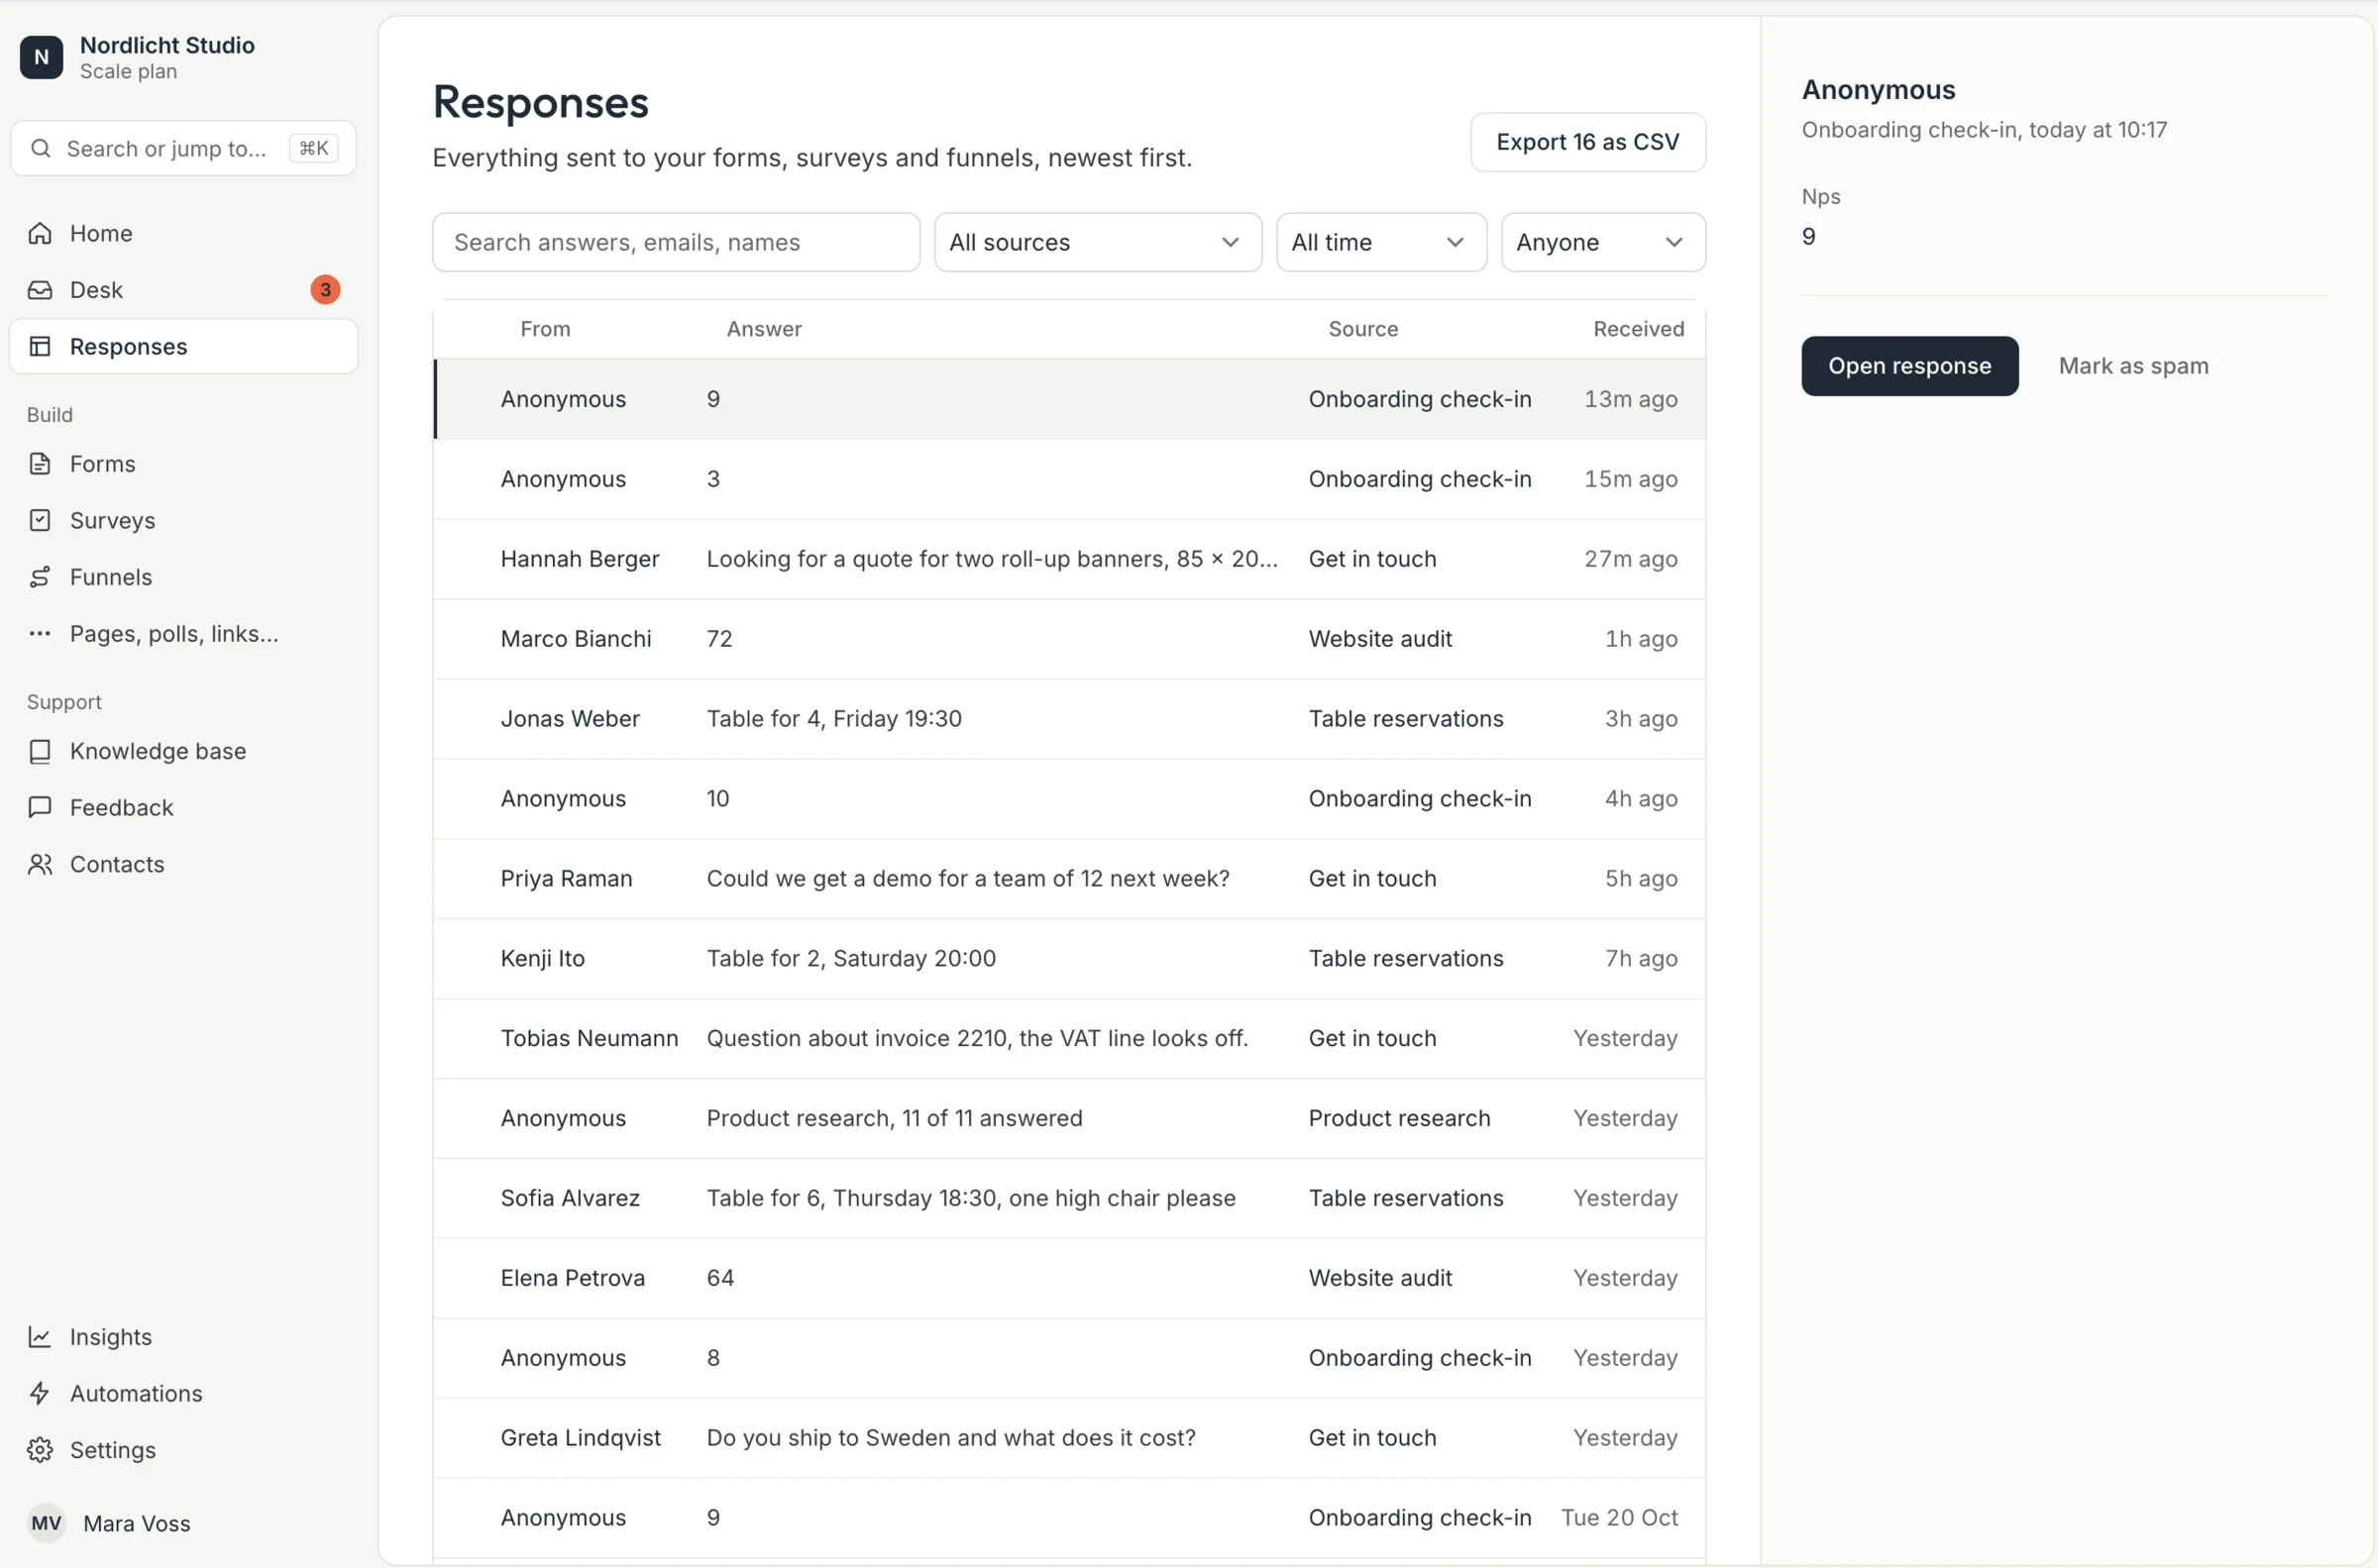Click Export 16 as CSV
The image size is (2378, 1568).
(1587, 142)
